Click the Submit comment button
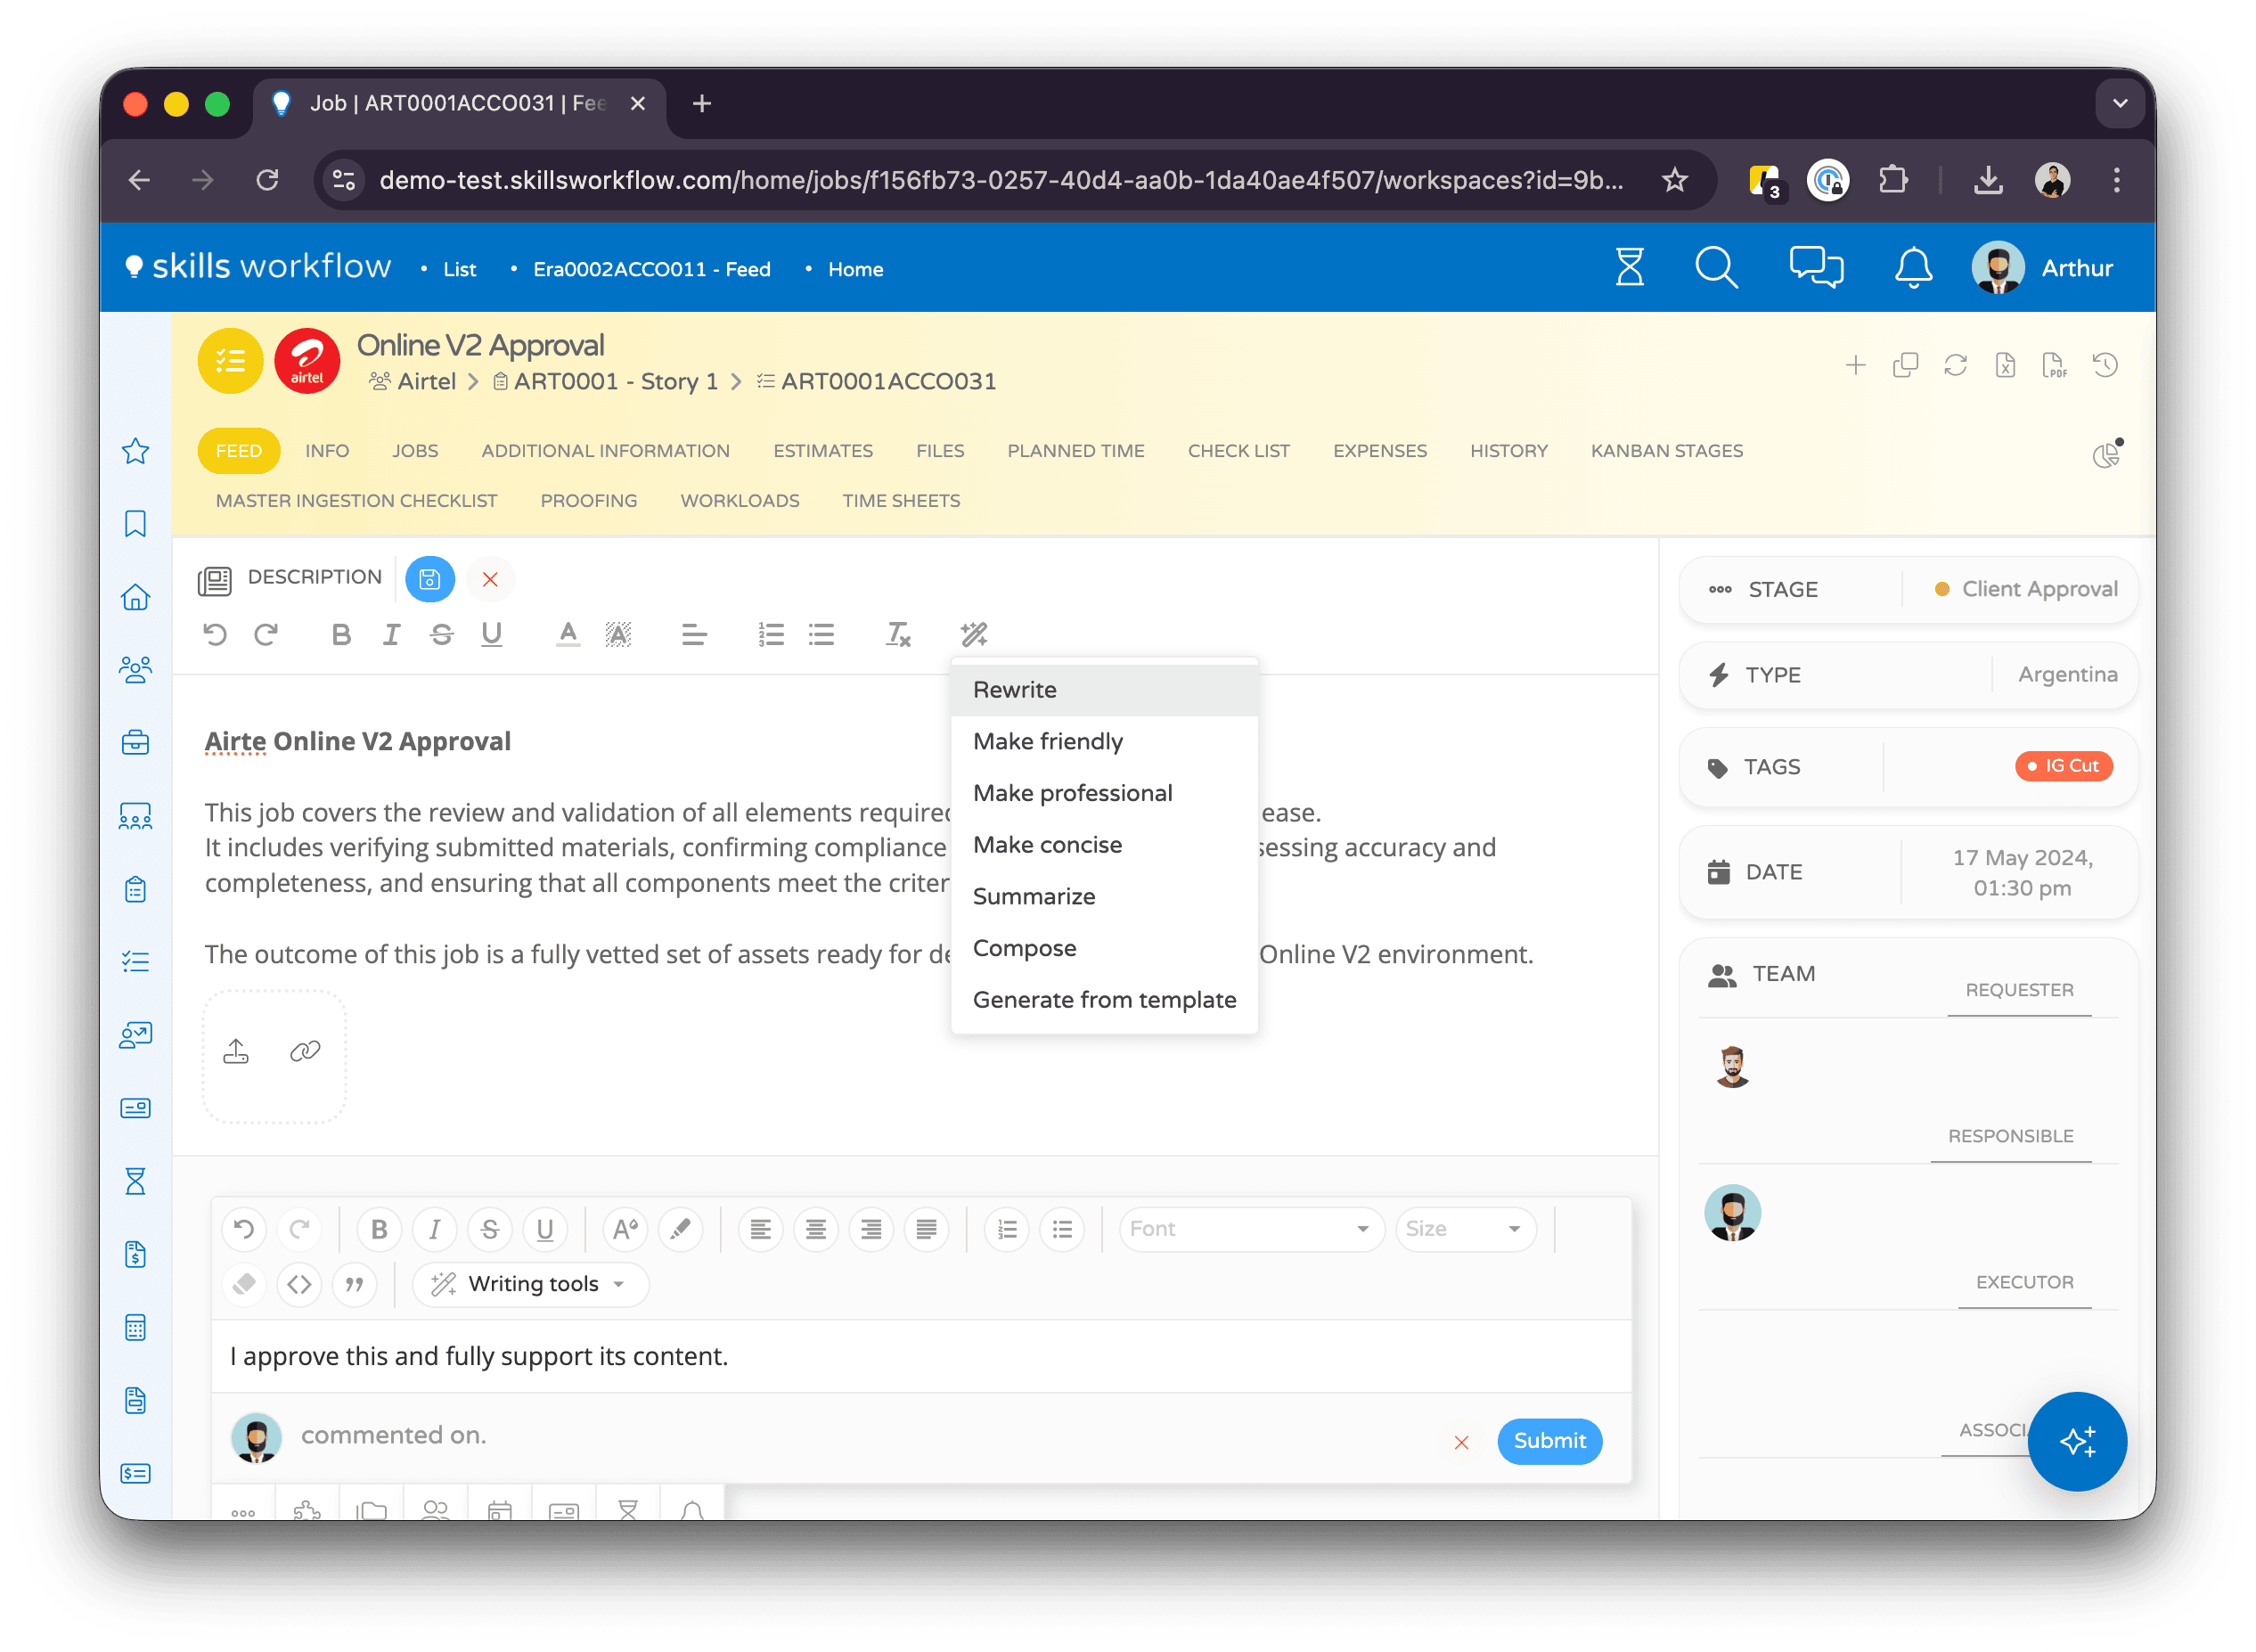Viewport: 2256px width, 1652px height. point(1549,1441)
